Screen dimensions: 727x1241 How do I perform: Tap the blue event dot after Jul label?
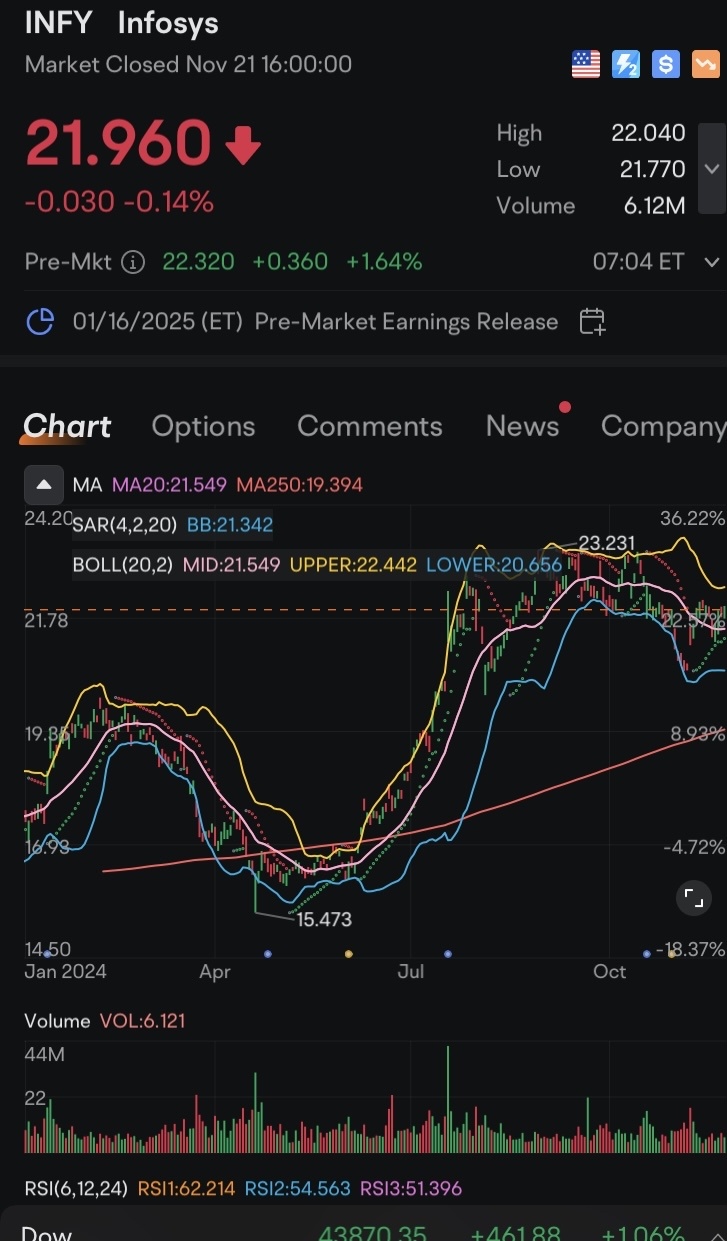pyautogui.click(x=447, y=954)
